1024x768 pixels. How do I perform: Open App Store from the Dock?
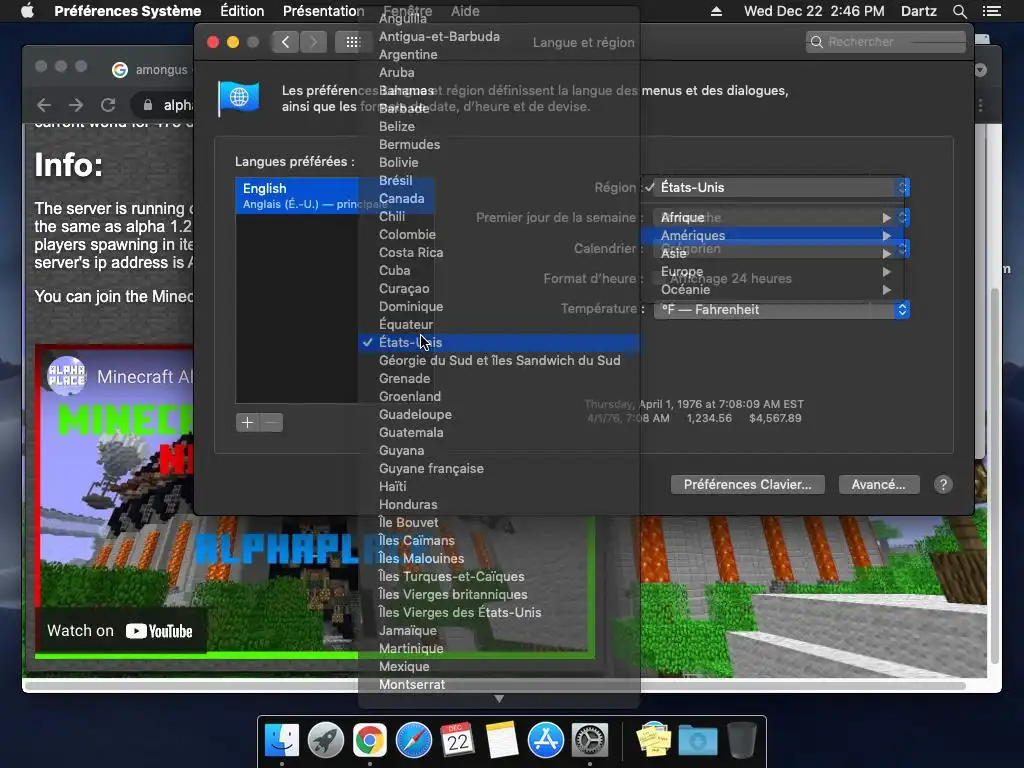545,741
